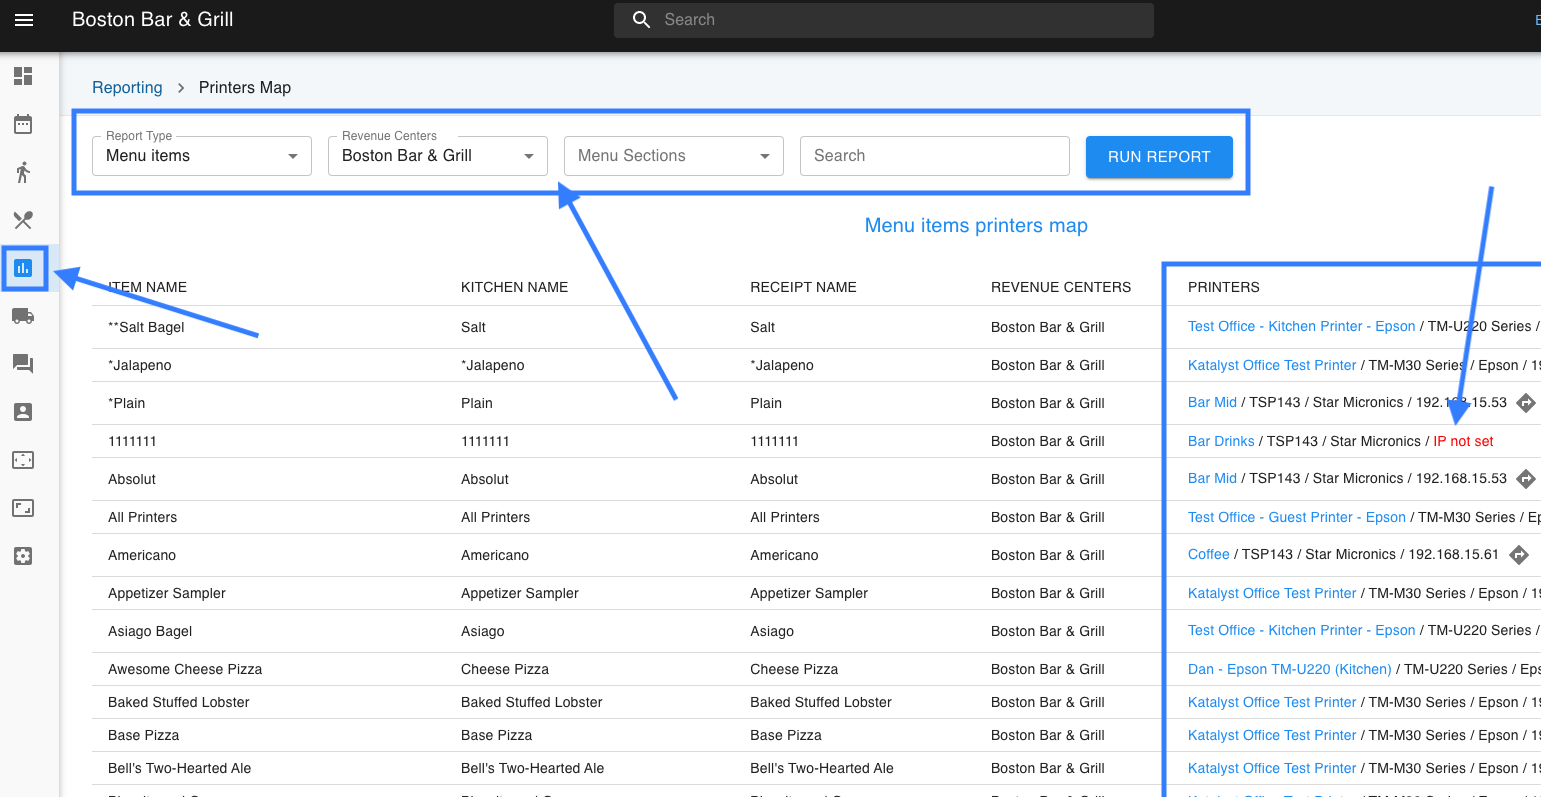Expand the Menu Sections dropdown

click(x=673, y=156)
